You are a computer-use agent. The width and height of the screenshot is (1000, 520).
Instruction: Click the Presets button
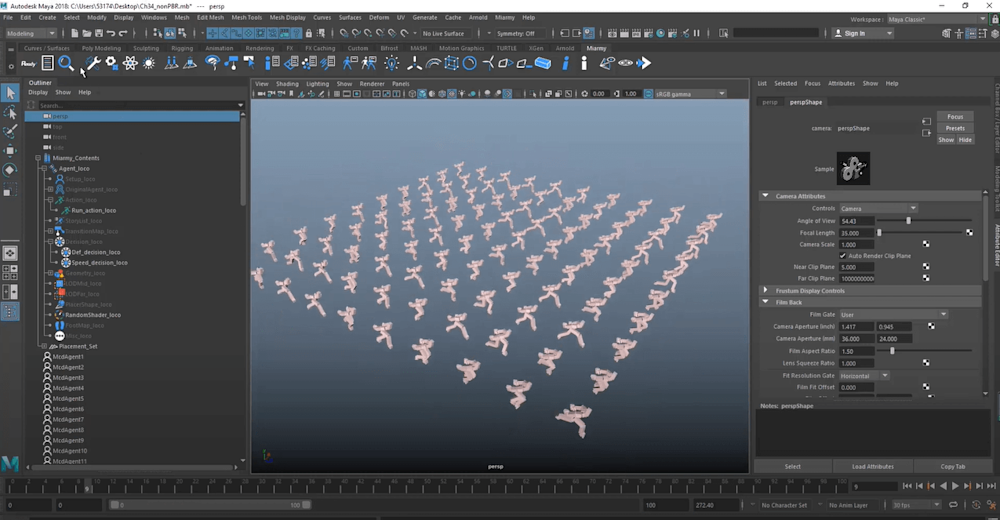click(955, 128)
